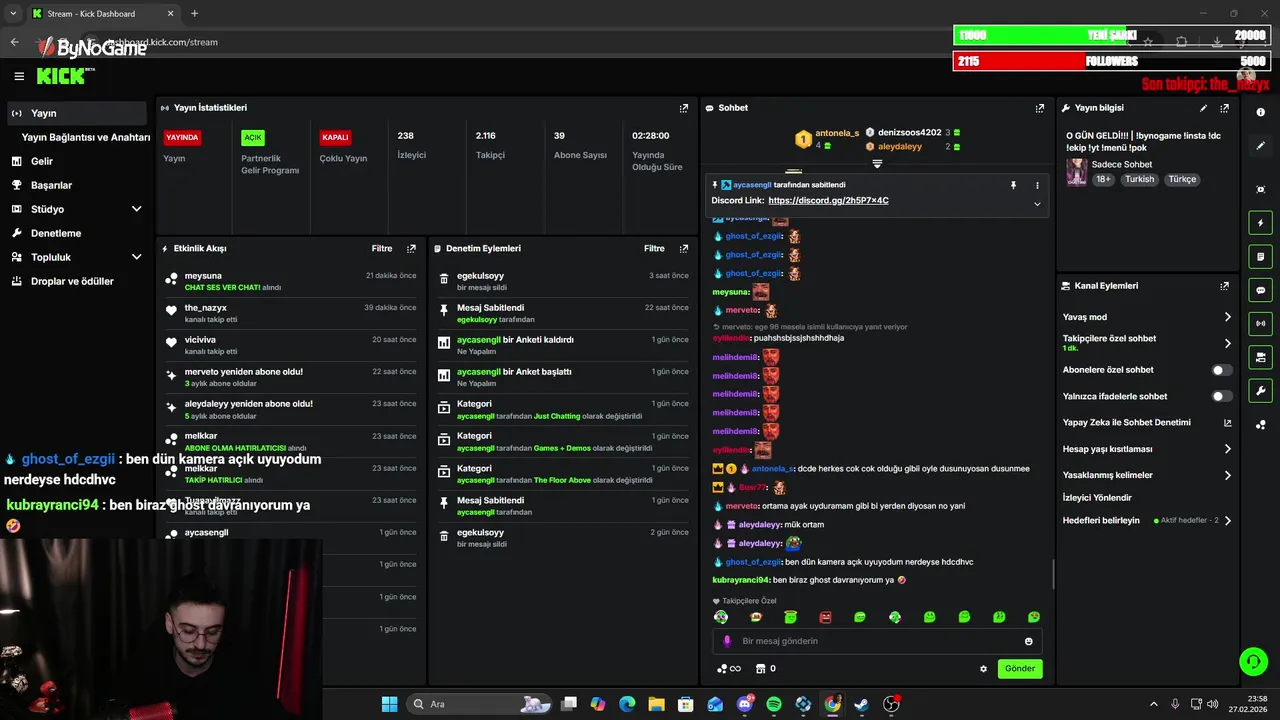Open Discord from the taskbar
The width and height of the screenshot is (1280, 720).
point(744,704)
